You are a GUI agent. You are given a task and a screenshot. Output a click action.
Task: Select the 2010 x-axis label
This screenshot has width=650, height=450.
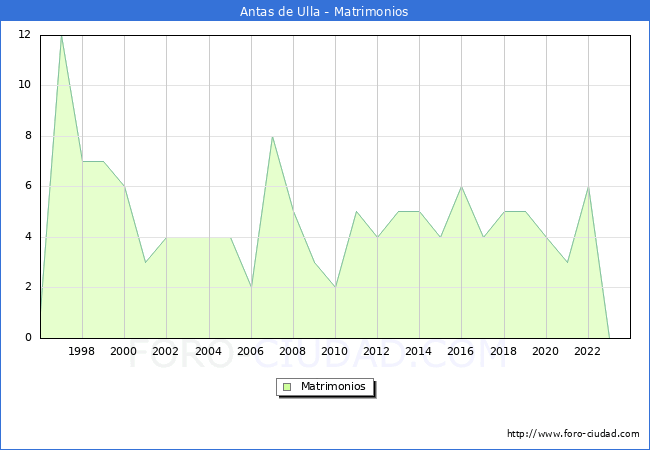coord(335,352)
